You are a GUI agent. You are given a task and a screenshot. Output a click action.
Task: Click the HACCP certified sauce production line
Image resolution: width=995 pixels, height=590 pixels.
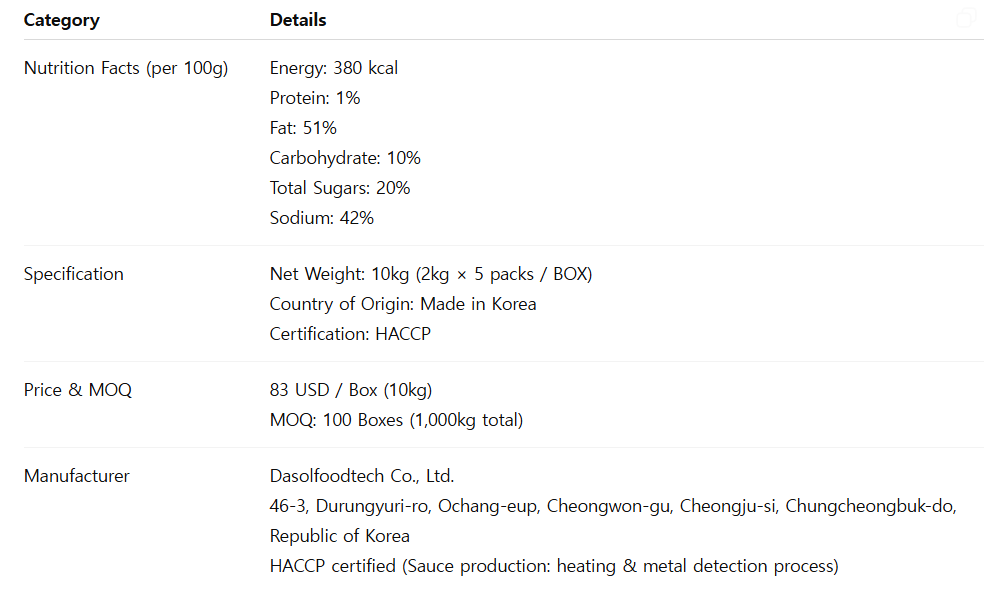coord(554,566)
